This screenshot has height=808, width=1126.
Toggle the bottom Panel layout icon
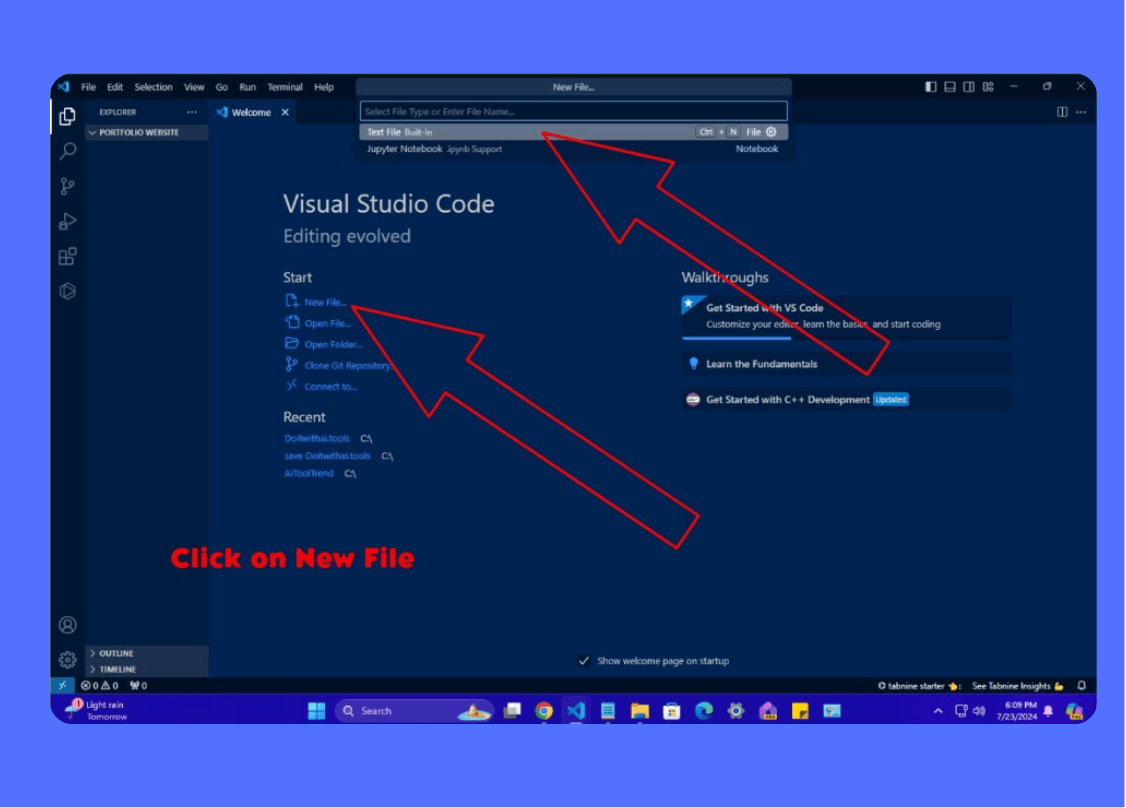[949, 87]
